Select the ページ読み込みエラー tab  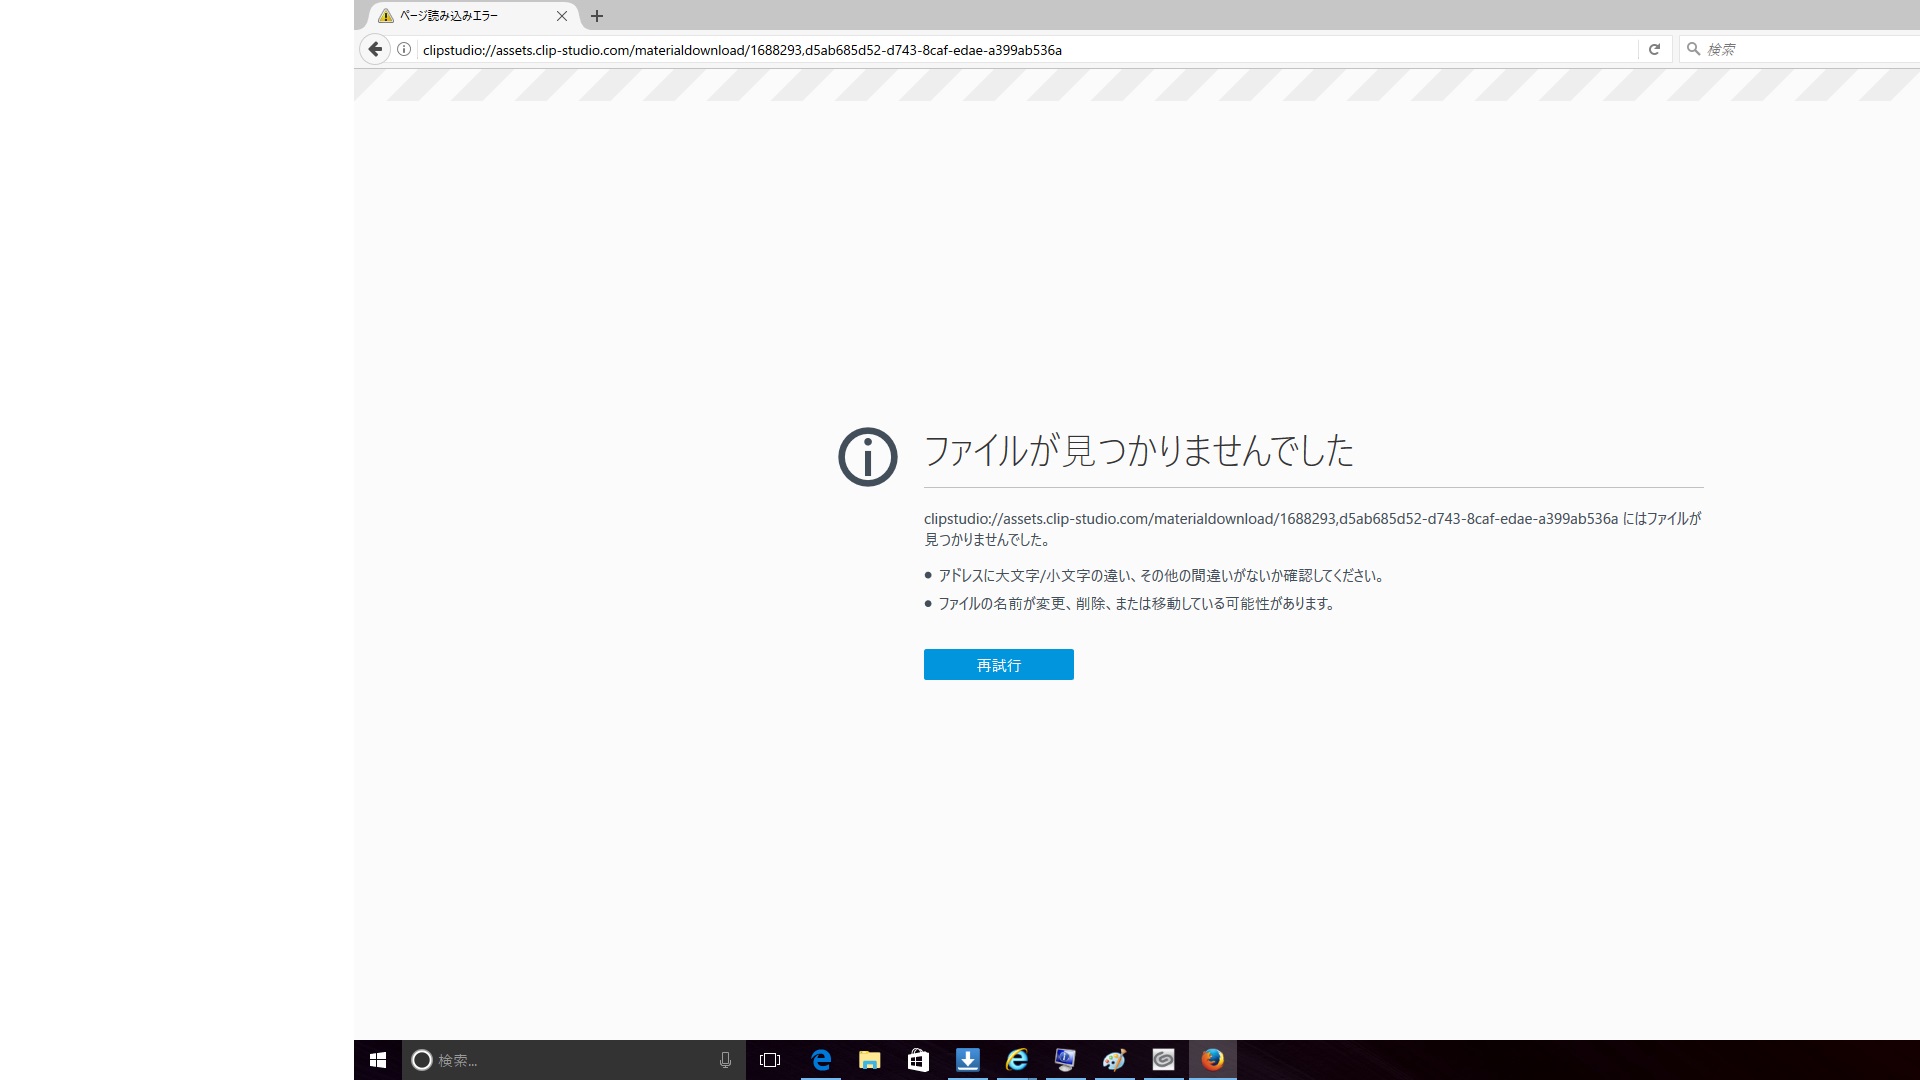(460, 16)
